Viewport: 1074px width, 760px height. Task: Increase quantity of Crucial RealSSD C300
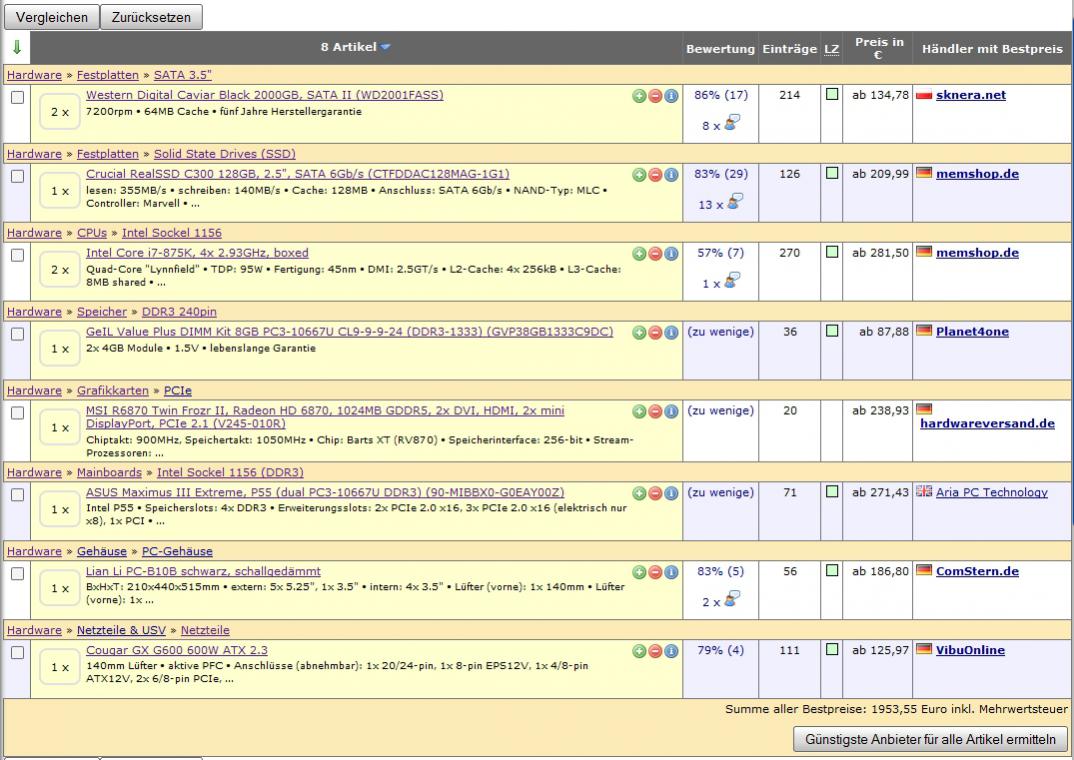tap(639, 175)
